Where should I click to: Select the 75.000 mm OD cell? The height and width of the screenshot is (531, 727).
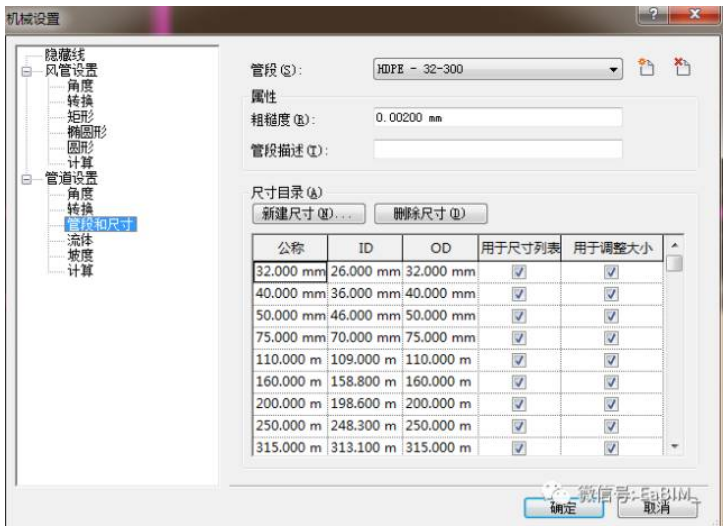[x=440, y=338]
